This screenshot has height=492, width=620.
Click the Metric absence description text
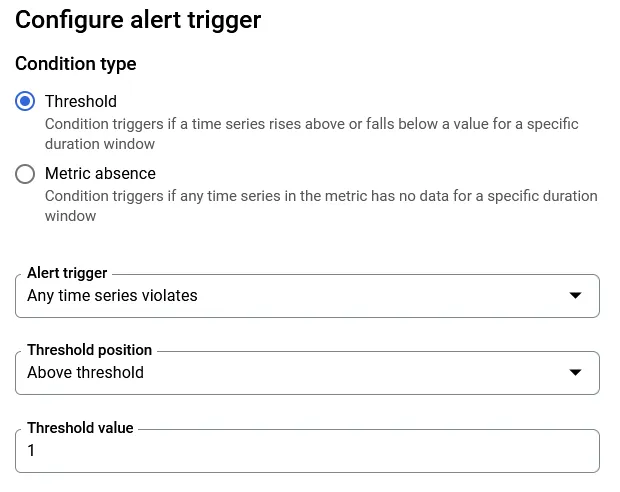(321, 206)
